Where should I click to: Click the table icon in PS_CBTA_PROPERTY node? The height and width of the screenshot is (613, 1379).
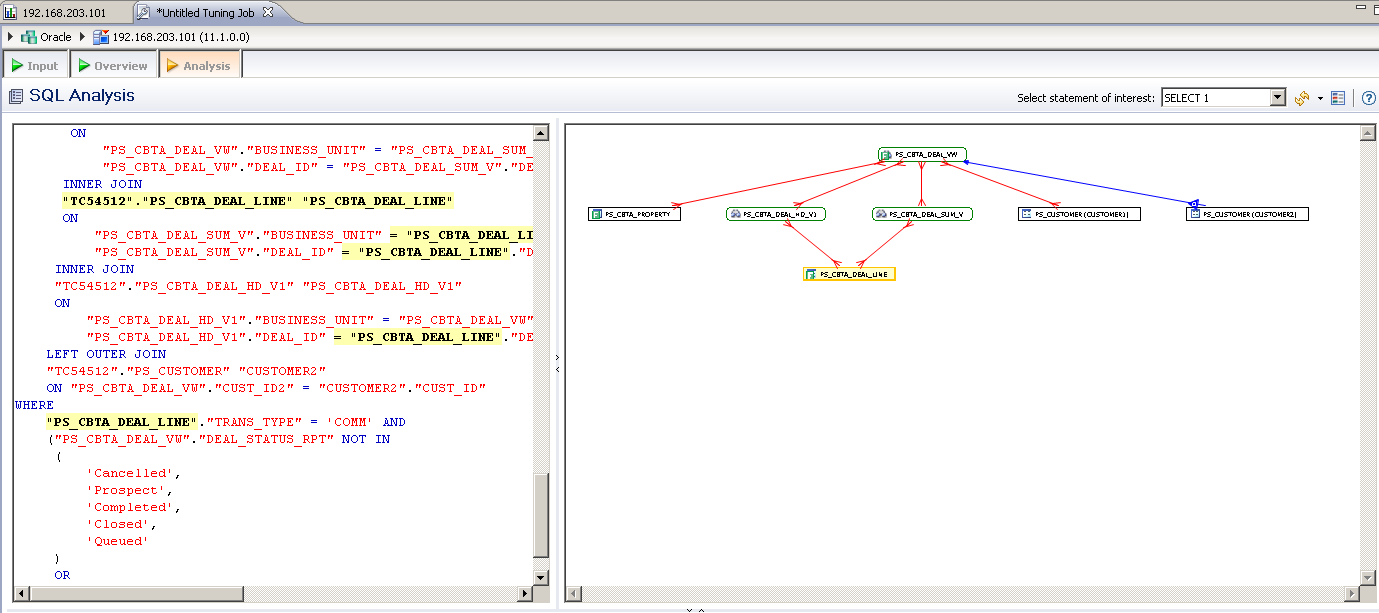tap(597, 214)
